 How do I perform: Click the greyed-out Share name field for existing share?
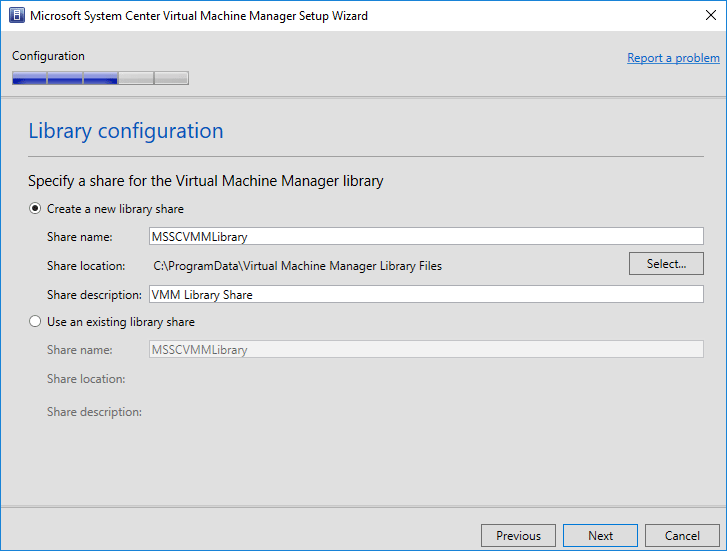(x=425, y=350)
